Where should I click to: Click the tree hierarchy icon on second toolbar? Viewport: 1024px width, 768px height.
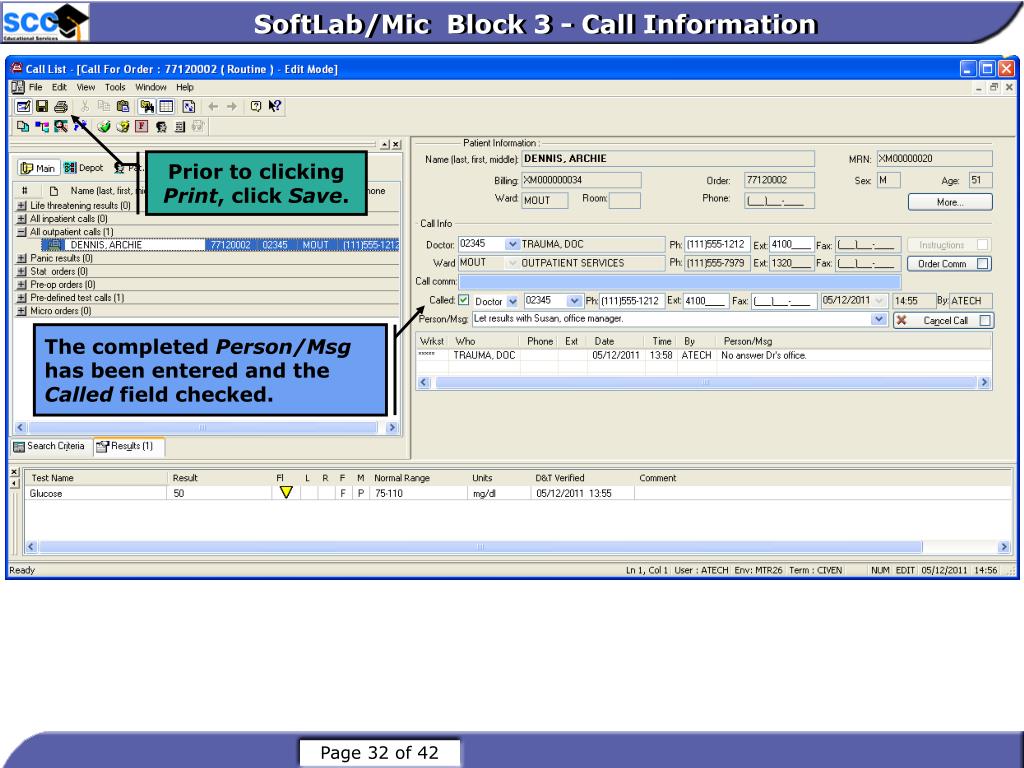click(42, 126)
